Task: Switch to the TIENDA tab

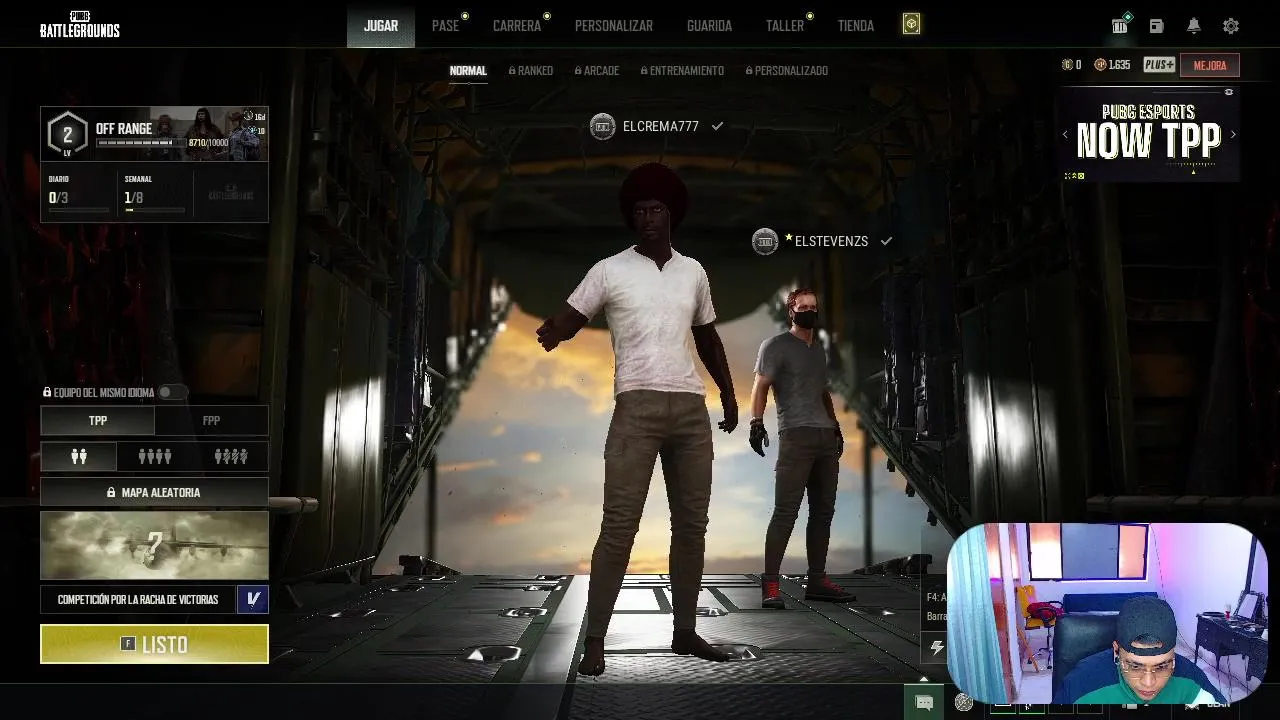Action: (856, 26)
